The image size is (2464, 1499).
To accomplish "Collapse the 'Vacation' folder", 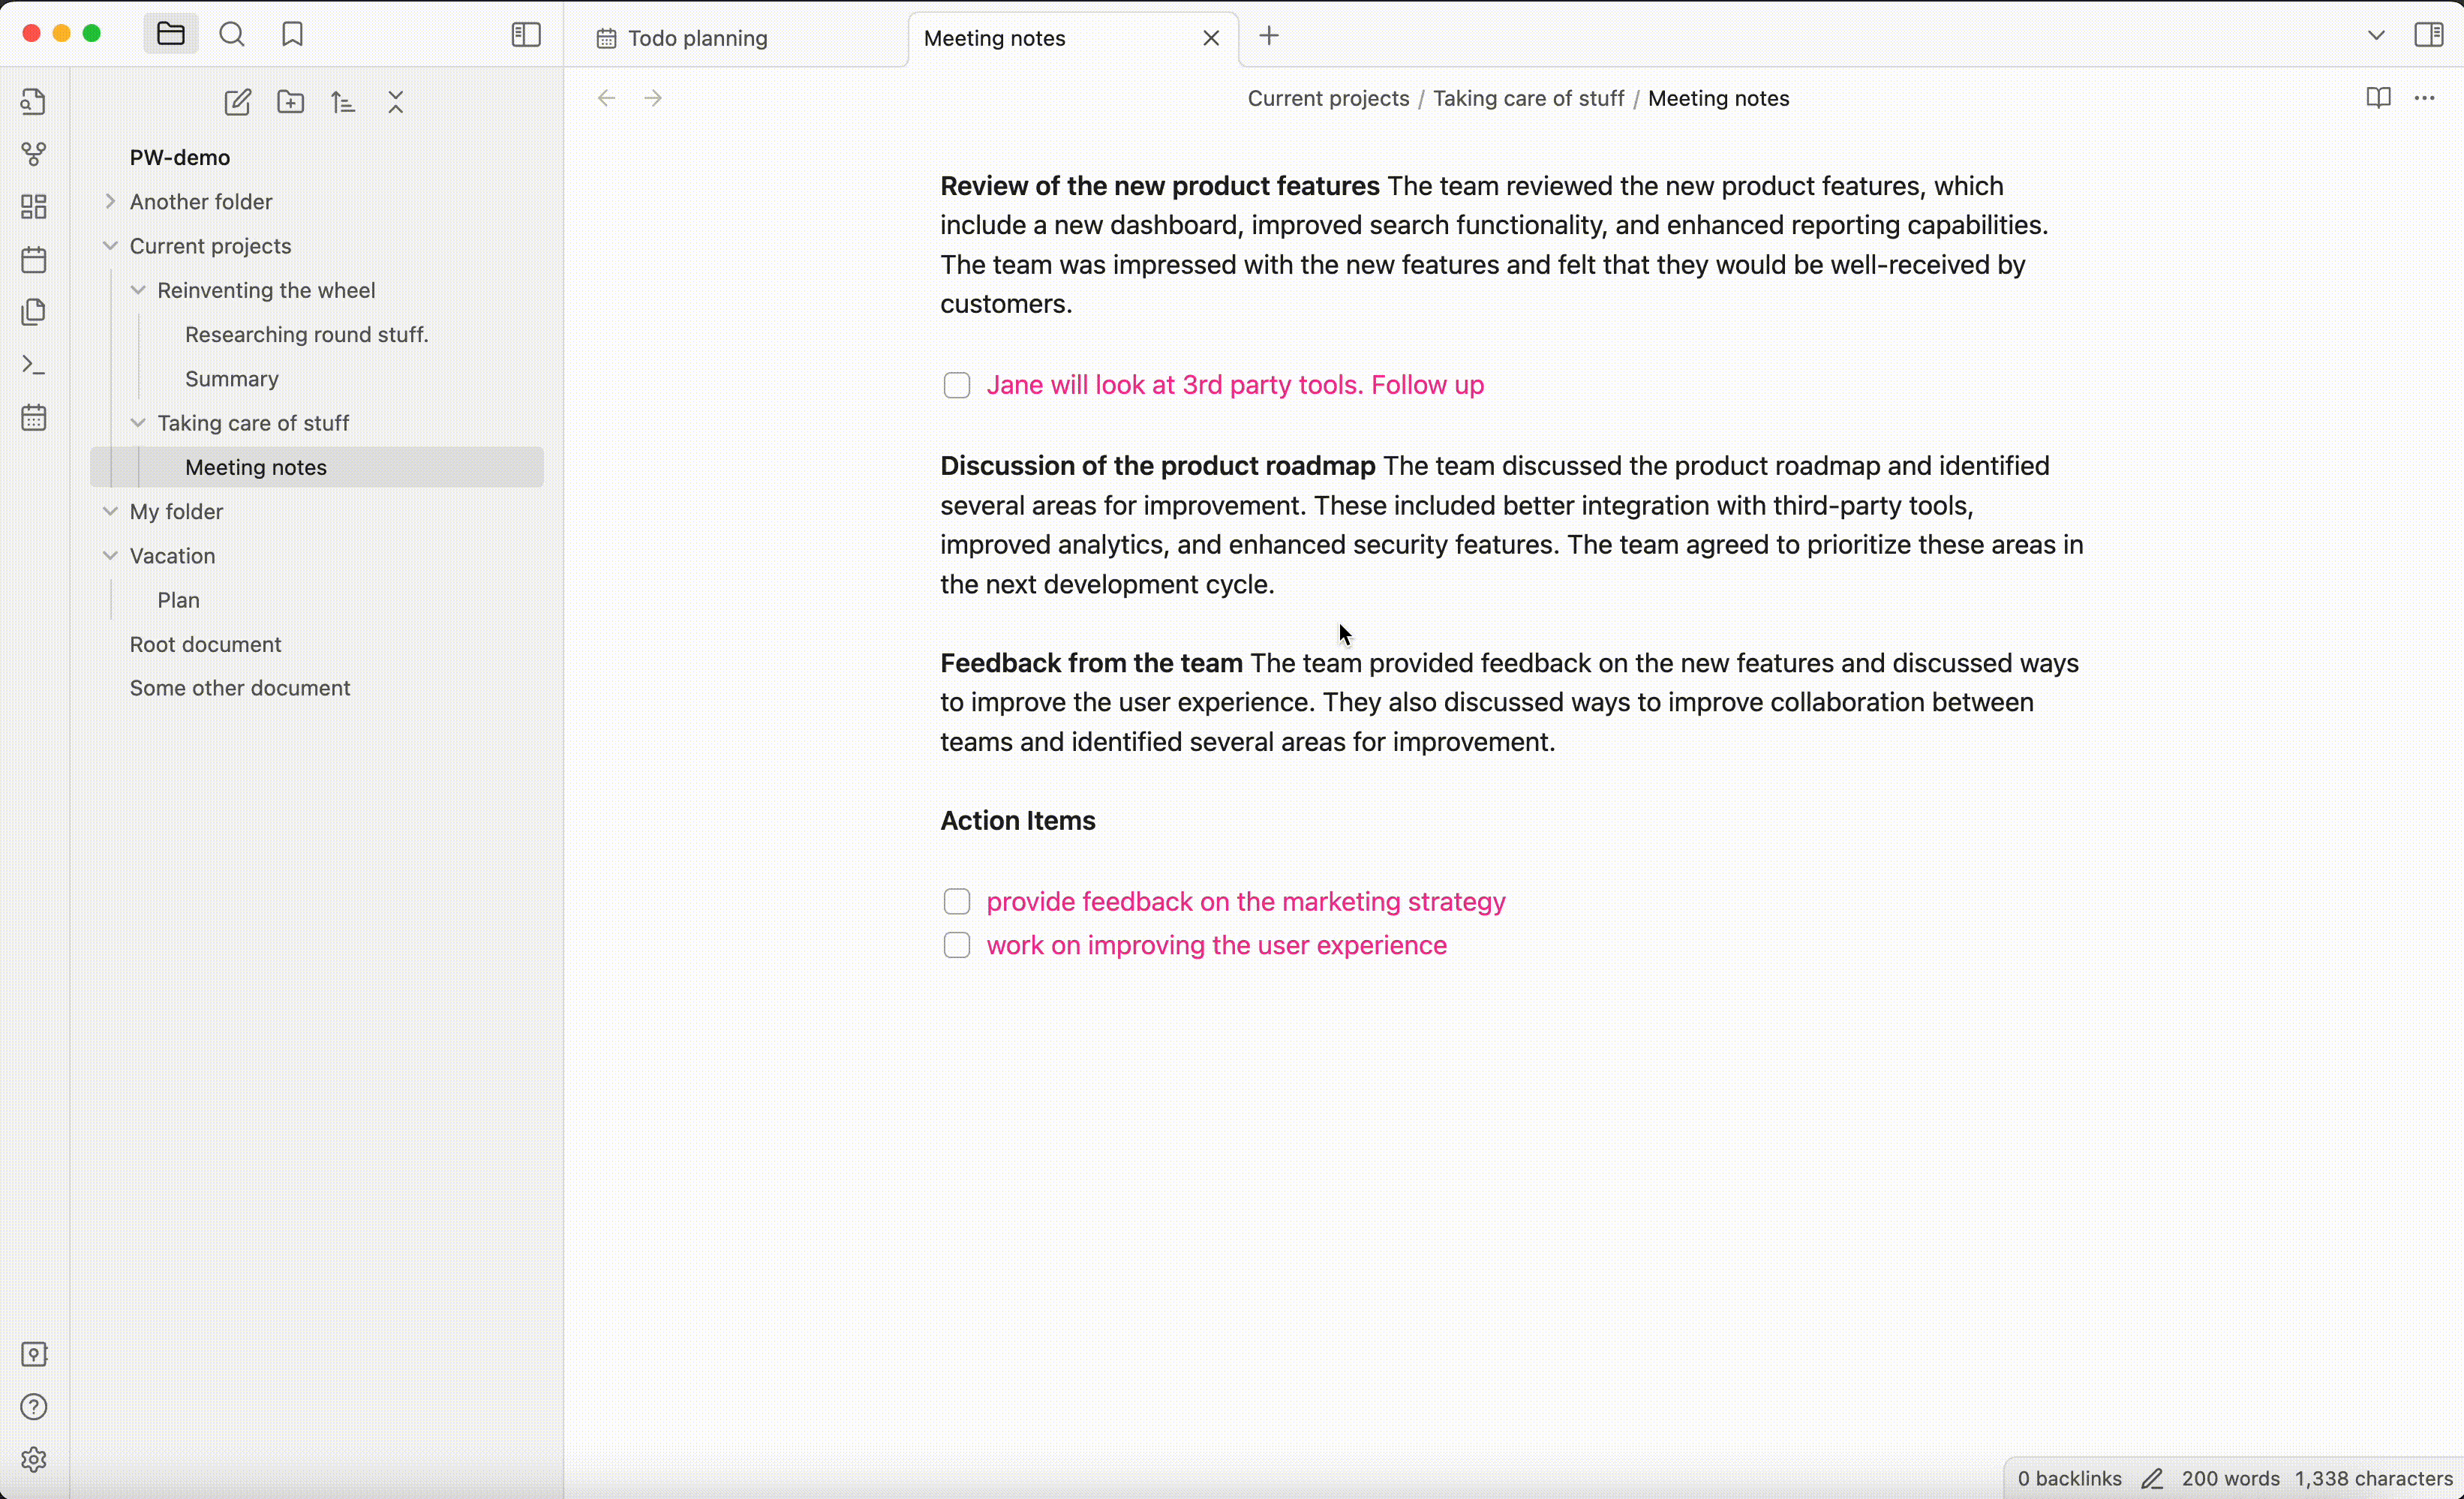I will [110, 556].
